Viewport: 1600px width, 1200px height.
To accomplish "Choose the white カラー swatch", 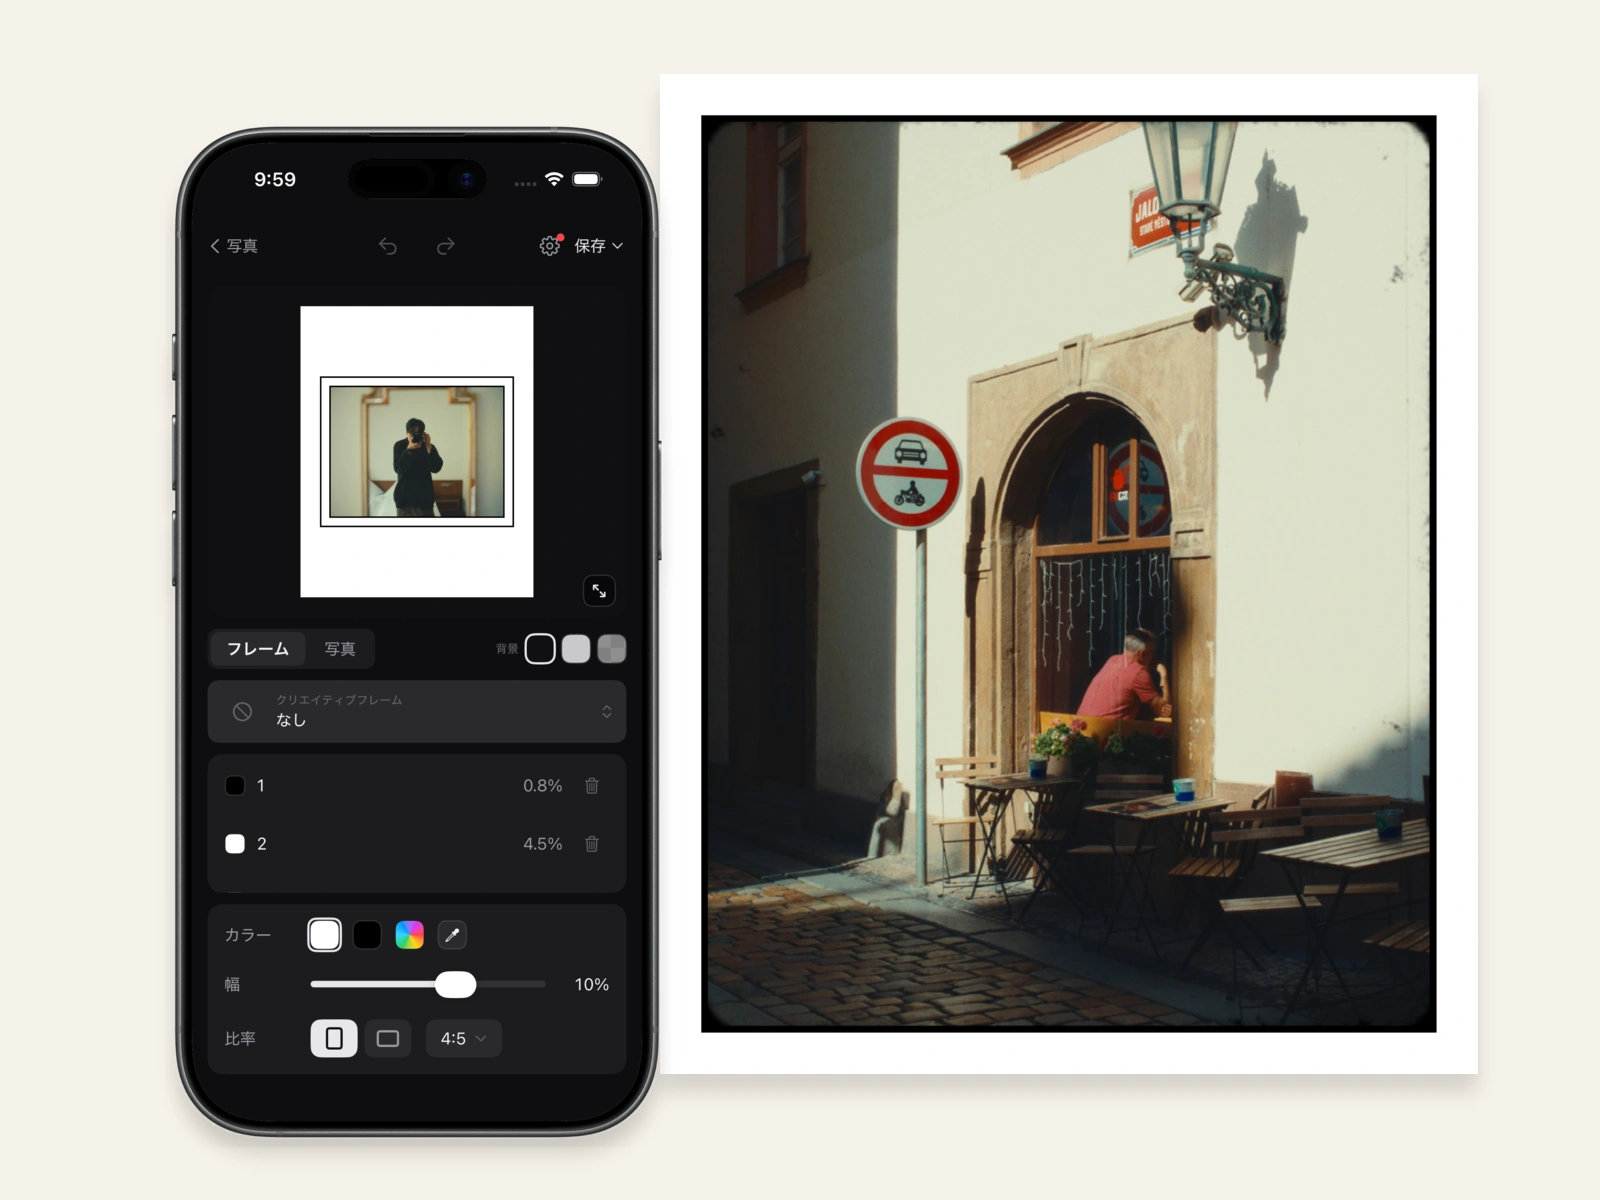I will pyautogui.click(x=324, y=935).
